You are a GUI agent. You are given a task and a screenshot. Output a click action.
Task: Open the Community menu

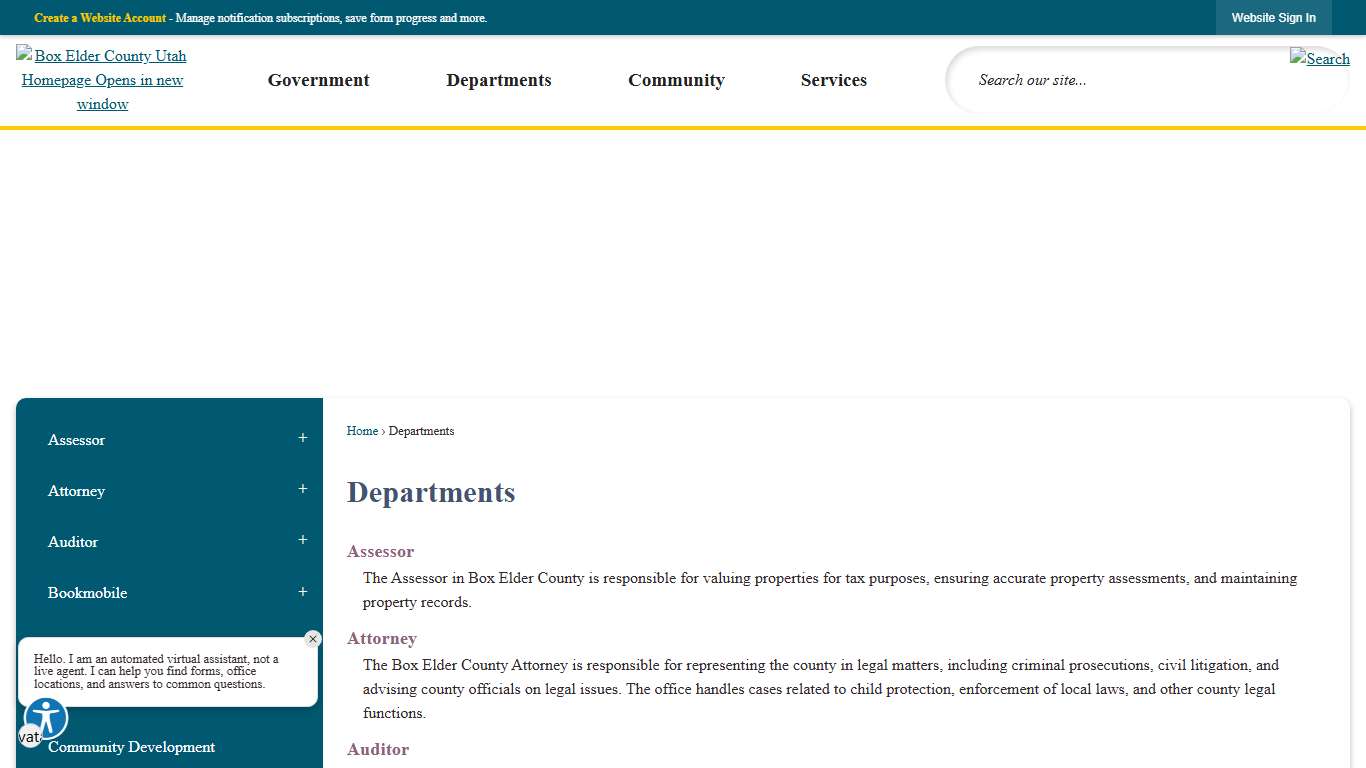point(676,80)
